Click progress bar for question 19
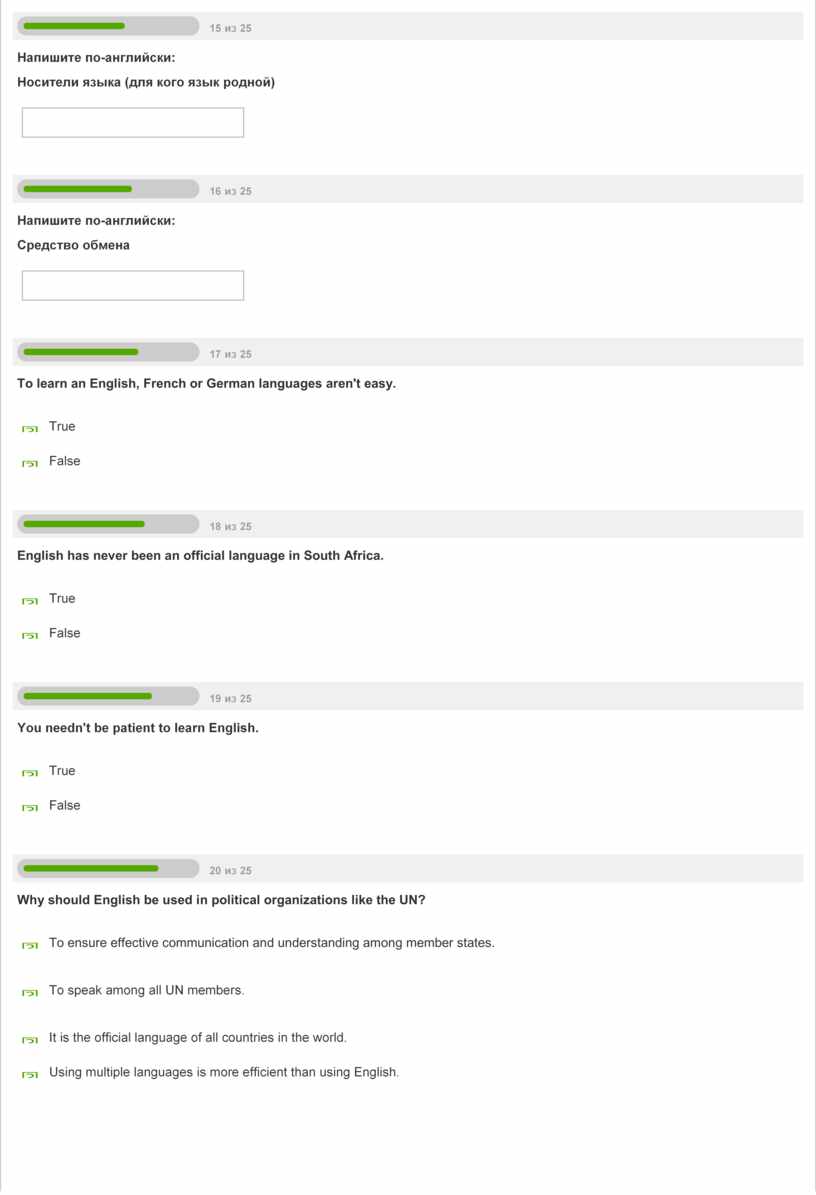 click(x=108, y=696)
